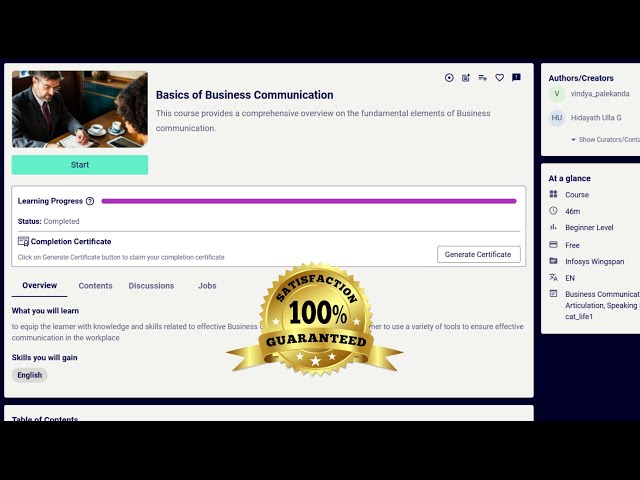This screenshot has height=480, width=640.
Task: Click the Course grid icon in At a glance
Action: pos(553,194)
